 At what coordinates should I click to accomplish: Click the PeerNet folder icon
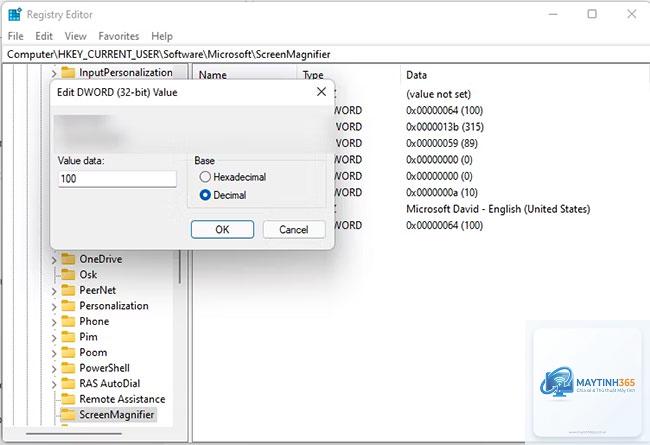pos(68,290)
